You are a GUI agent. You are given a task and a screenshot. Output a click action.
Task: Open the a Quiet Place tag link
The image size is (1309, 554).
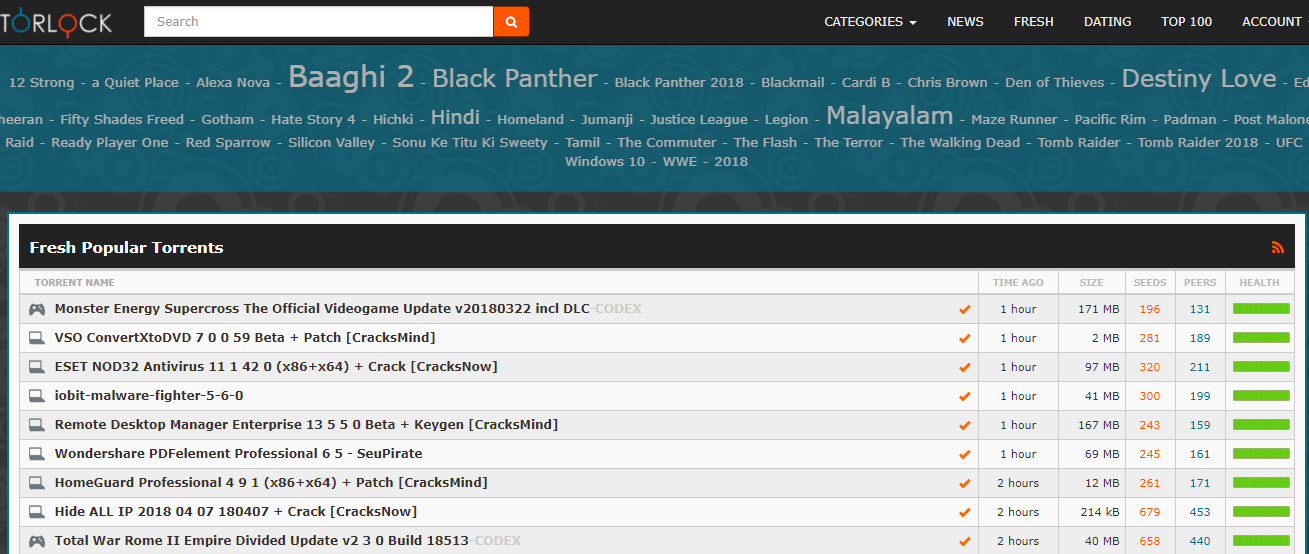[135, 82]
